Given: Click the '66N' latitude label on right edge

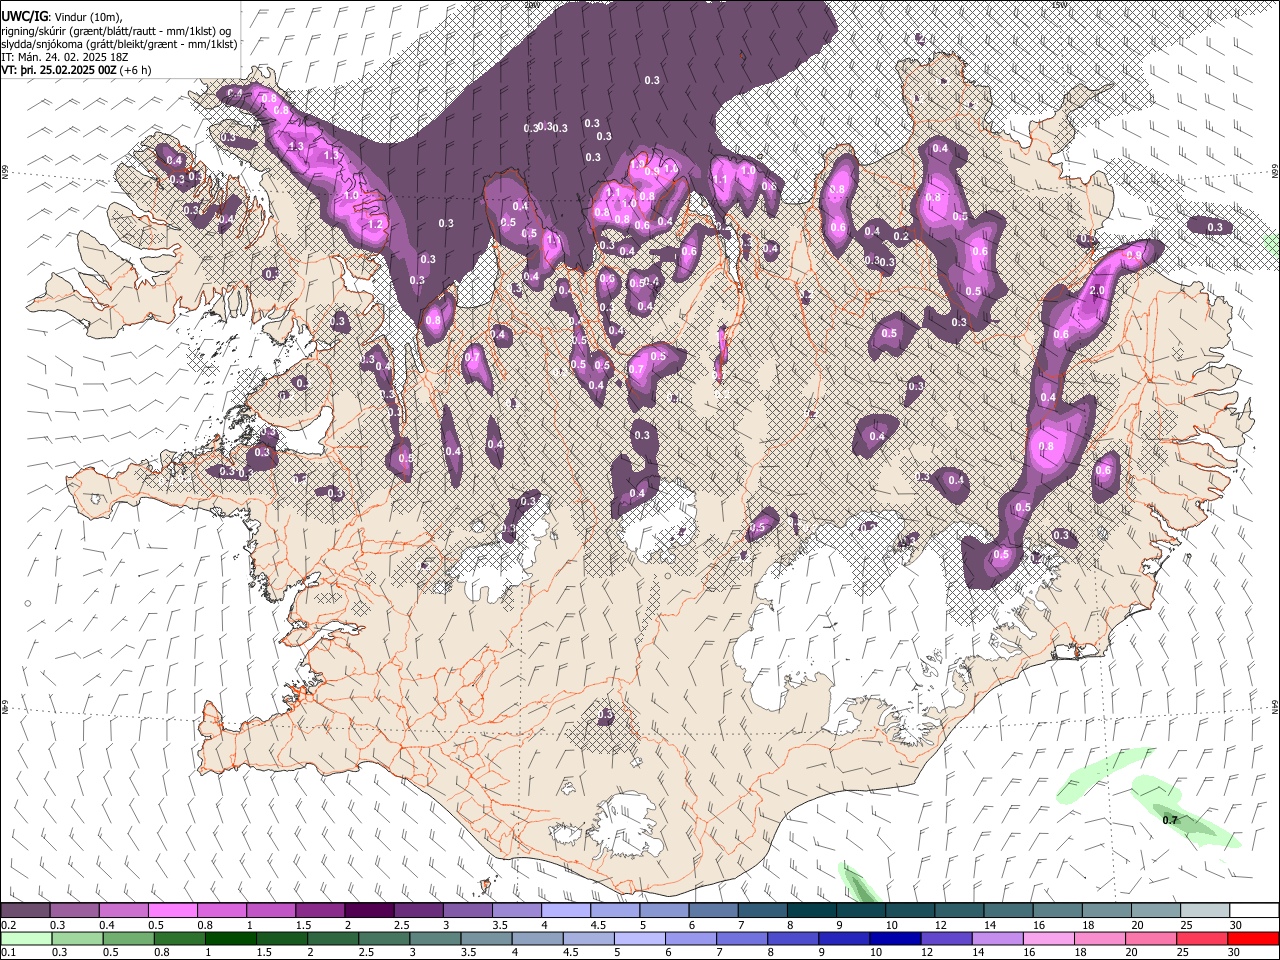Looking at the screenshot, I should [x=1275, y=172].
